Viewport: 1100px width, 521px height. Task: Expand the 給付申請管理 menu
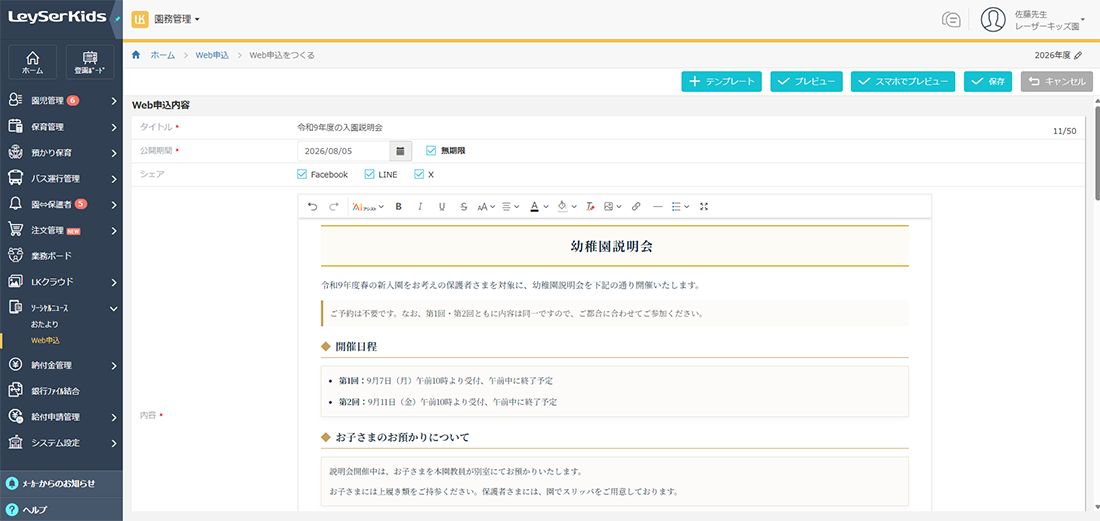point(61,417)
